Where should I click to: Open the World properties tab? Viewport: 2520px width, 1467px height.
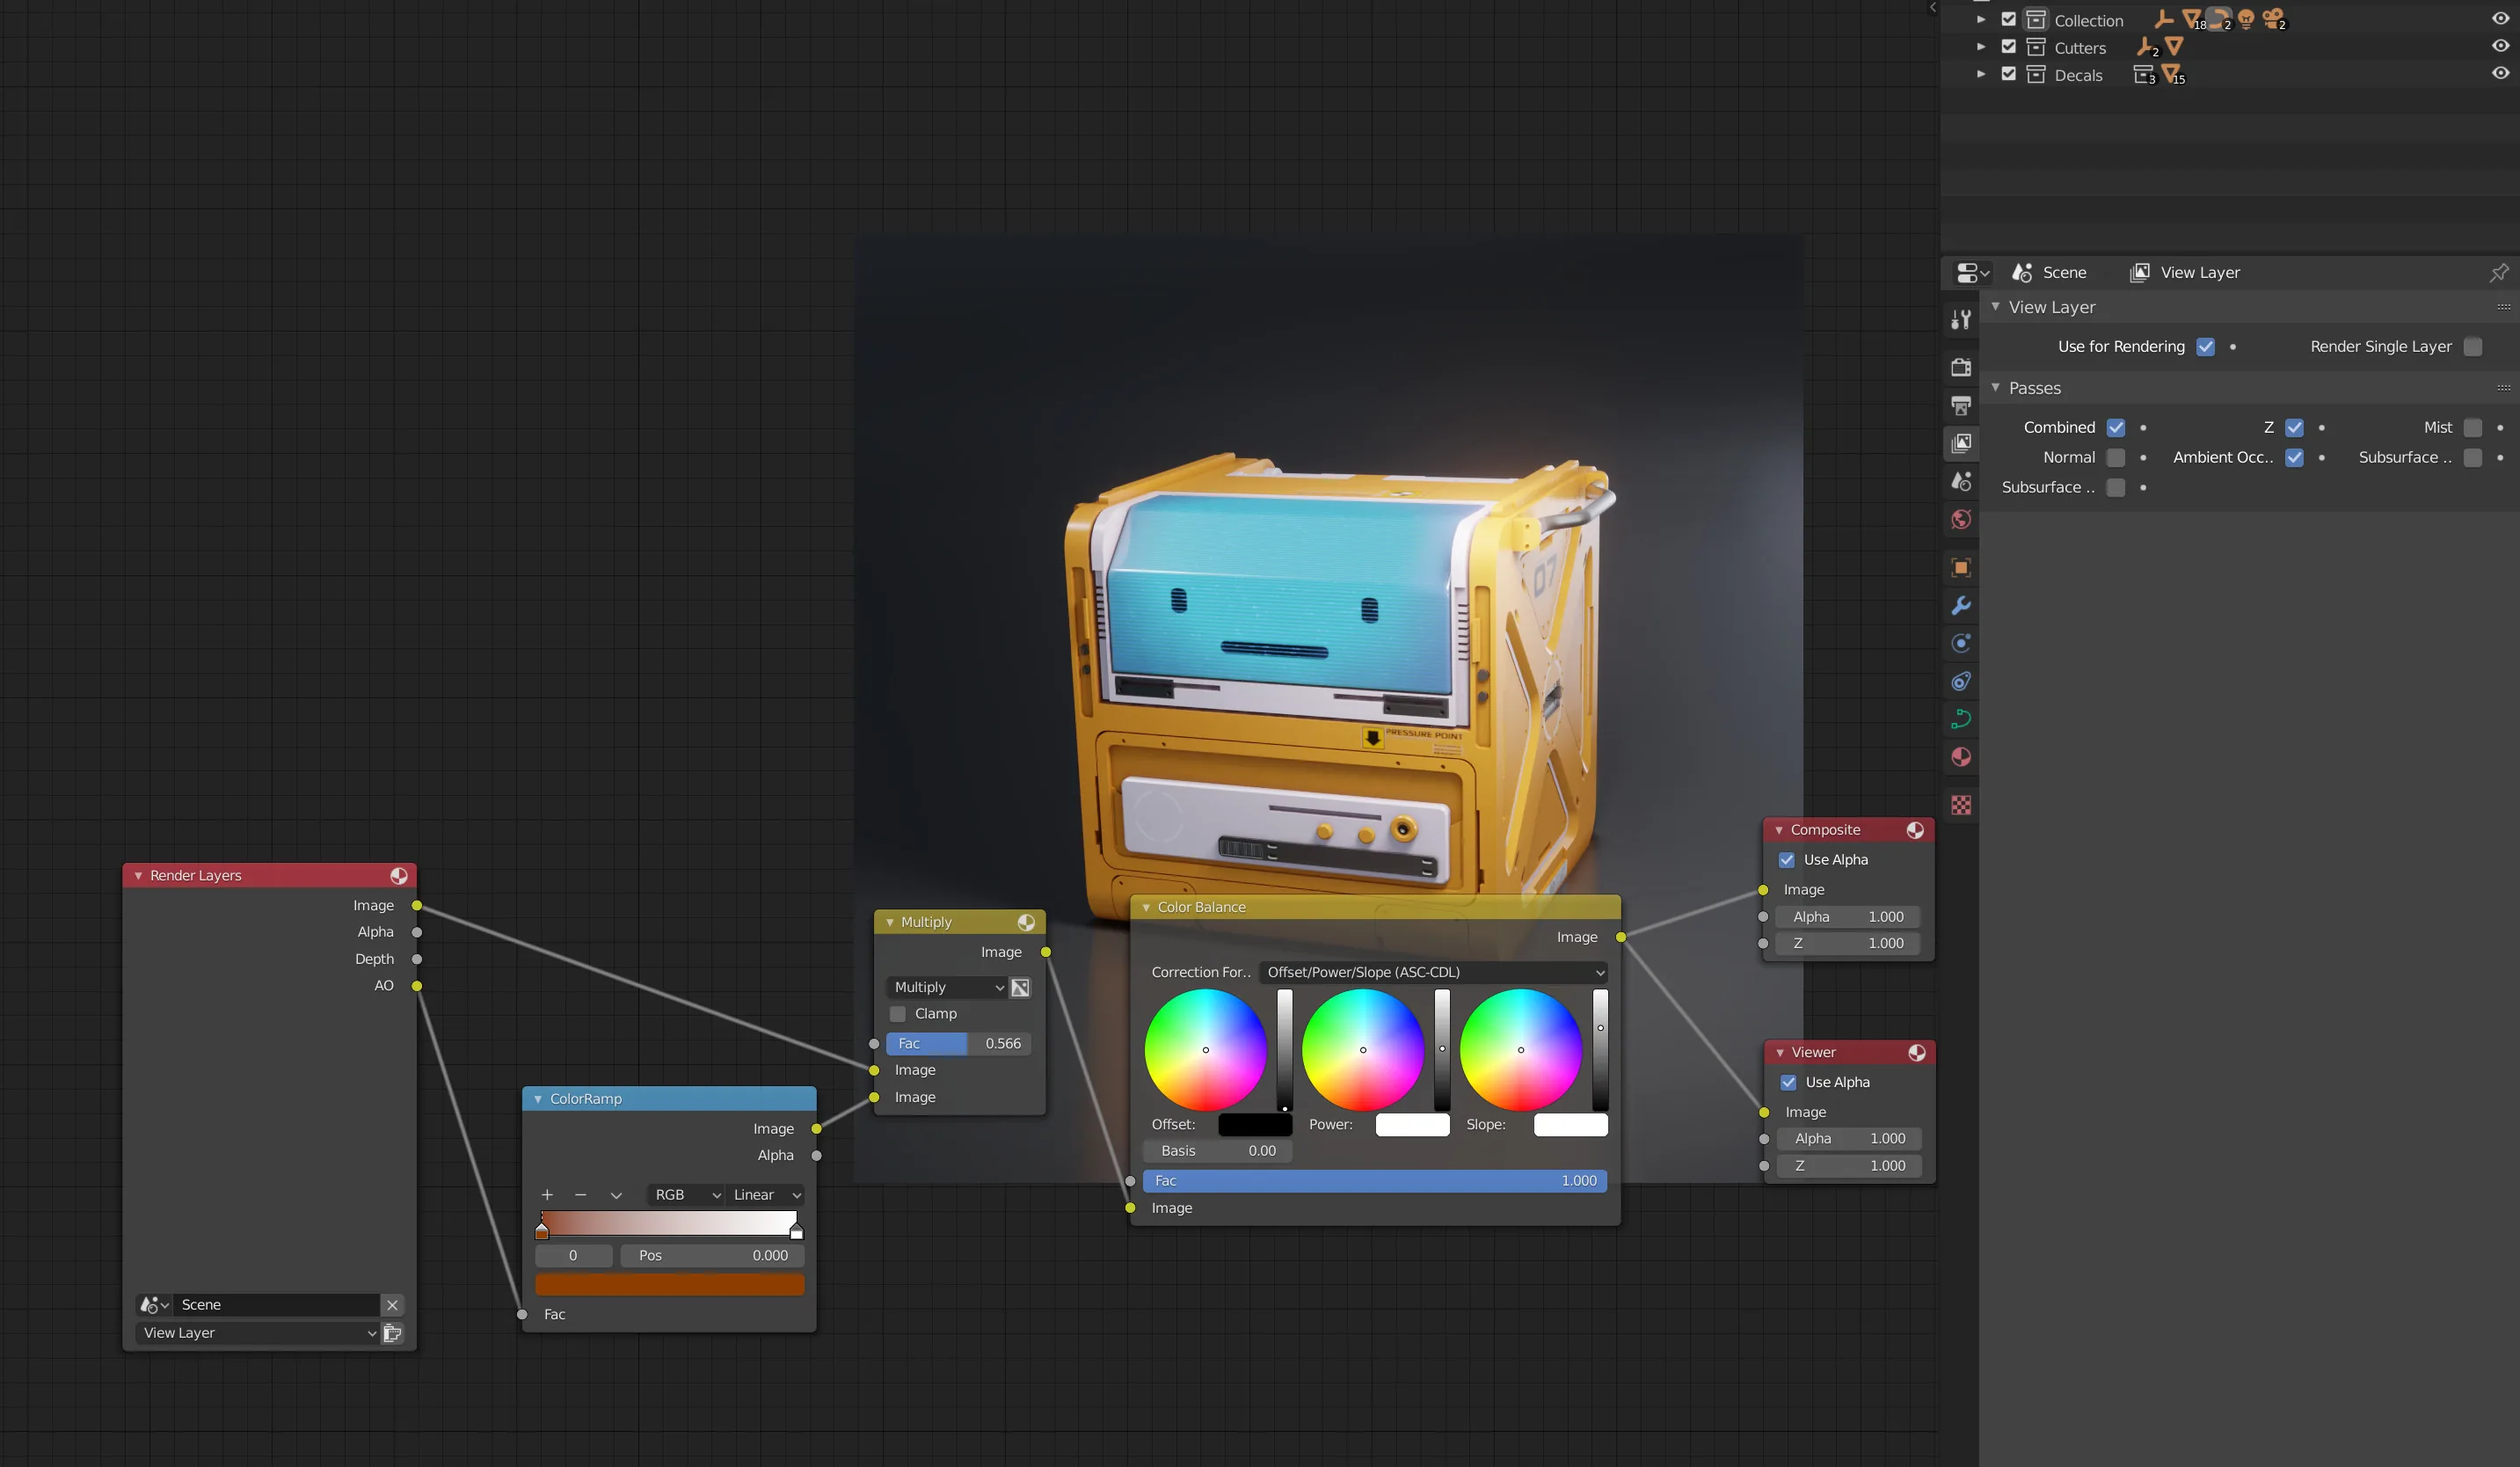1960,519
